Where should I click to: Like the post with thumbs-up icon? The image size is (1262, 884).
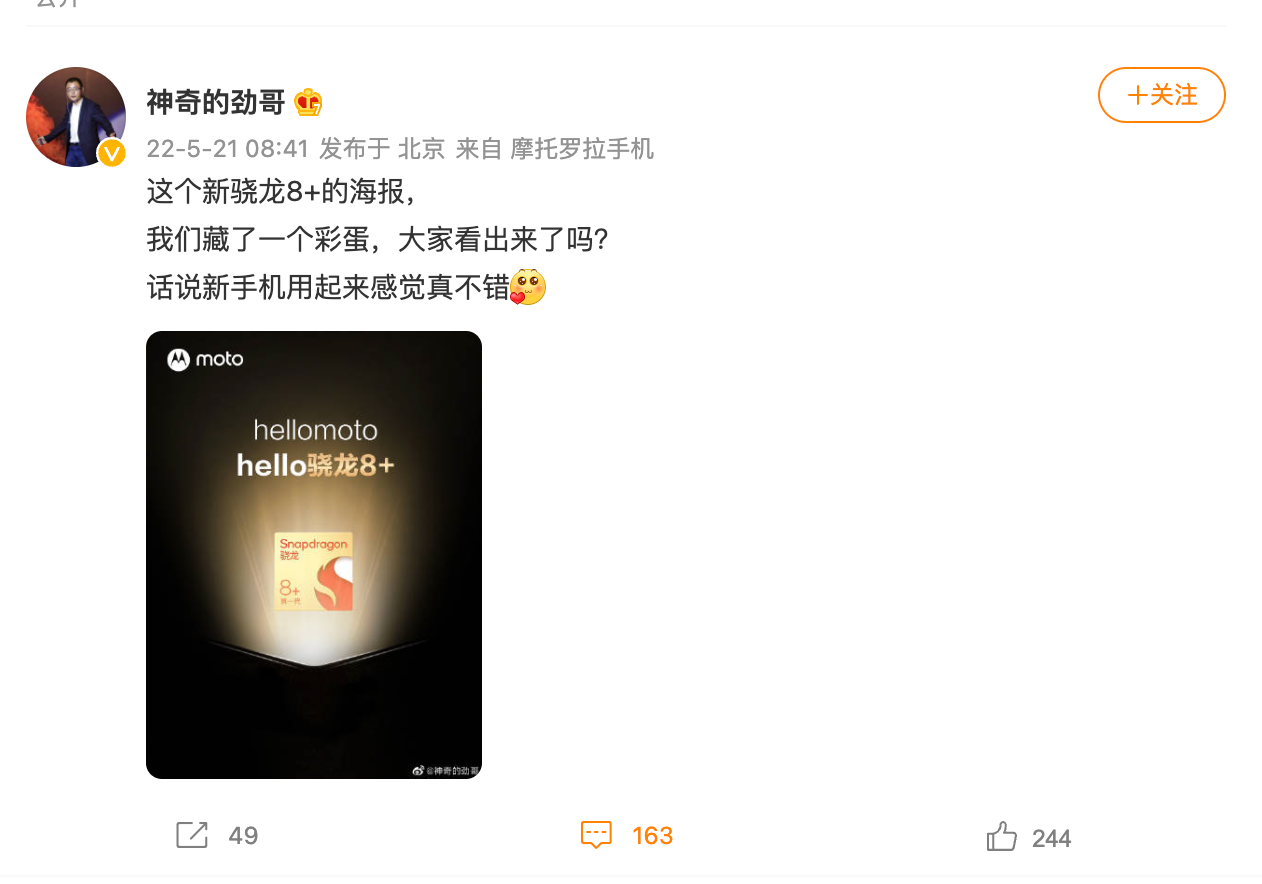pos(1002,836)
